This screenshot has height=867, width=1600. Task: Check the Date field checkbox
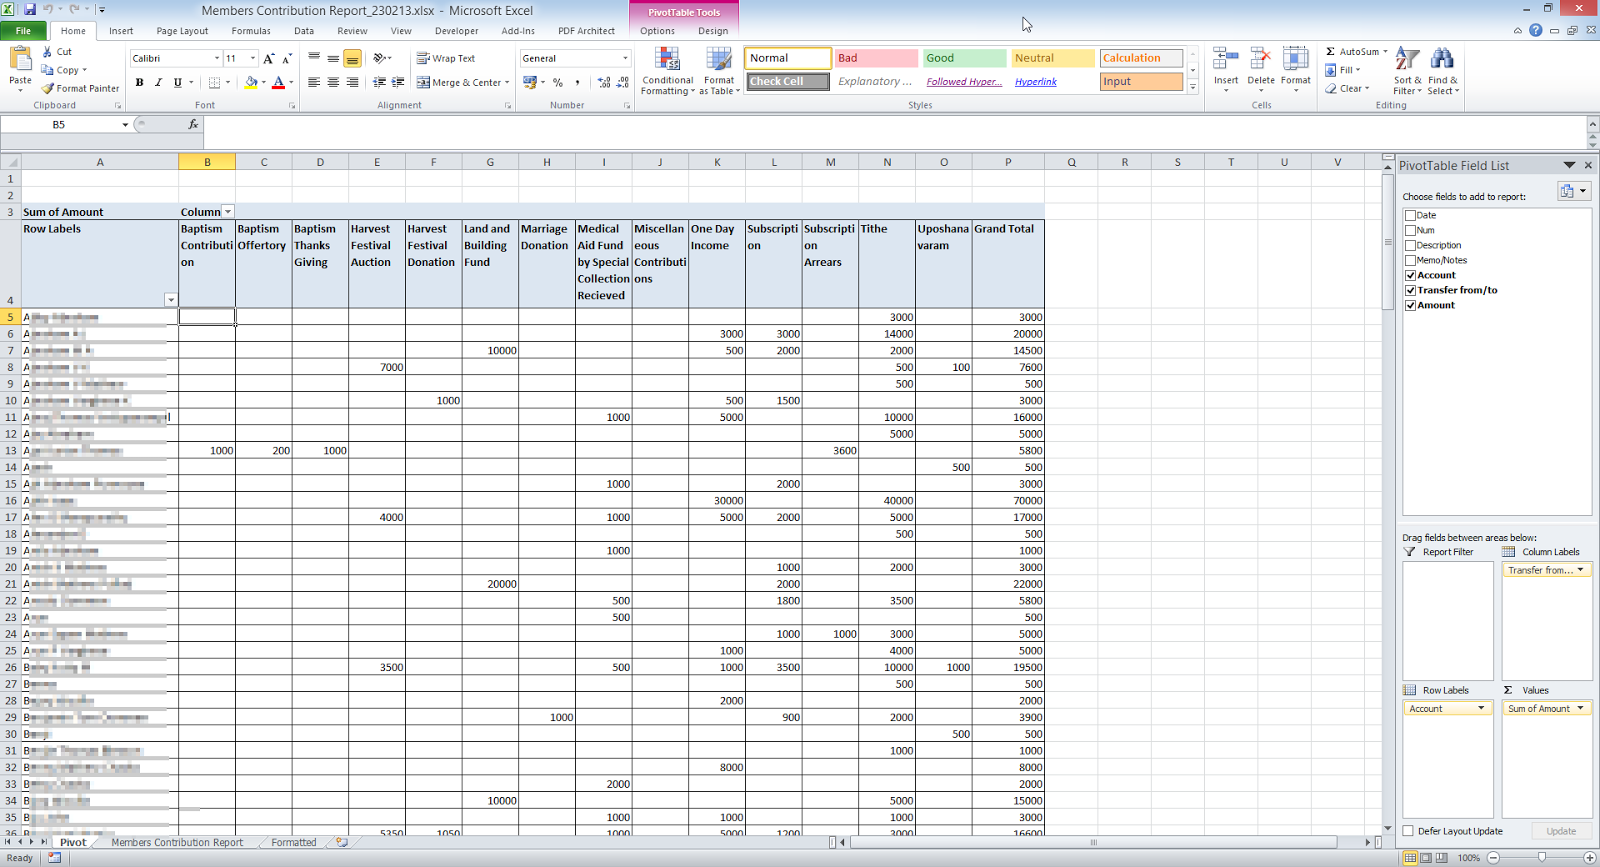(1410, 215)
